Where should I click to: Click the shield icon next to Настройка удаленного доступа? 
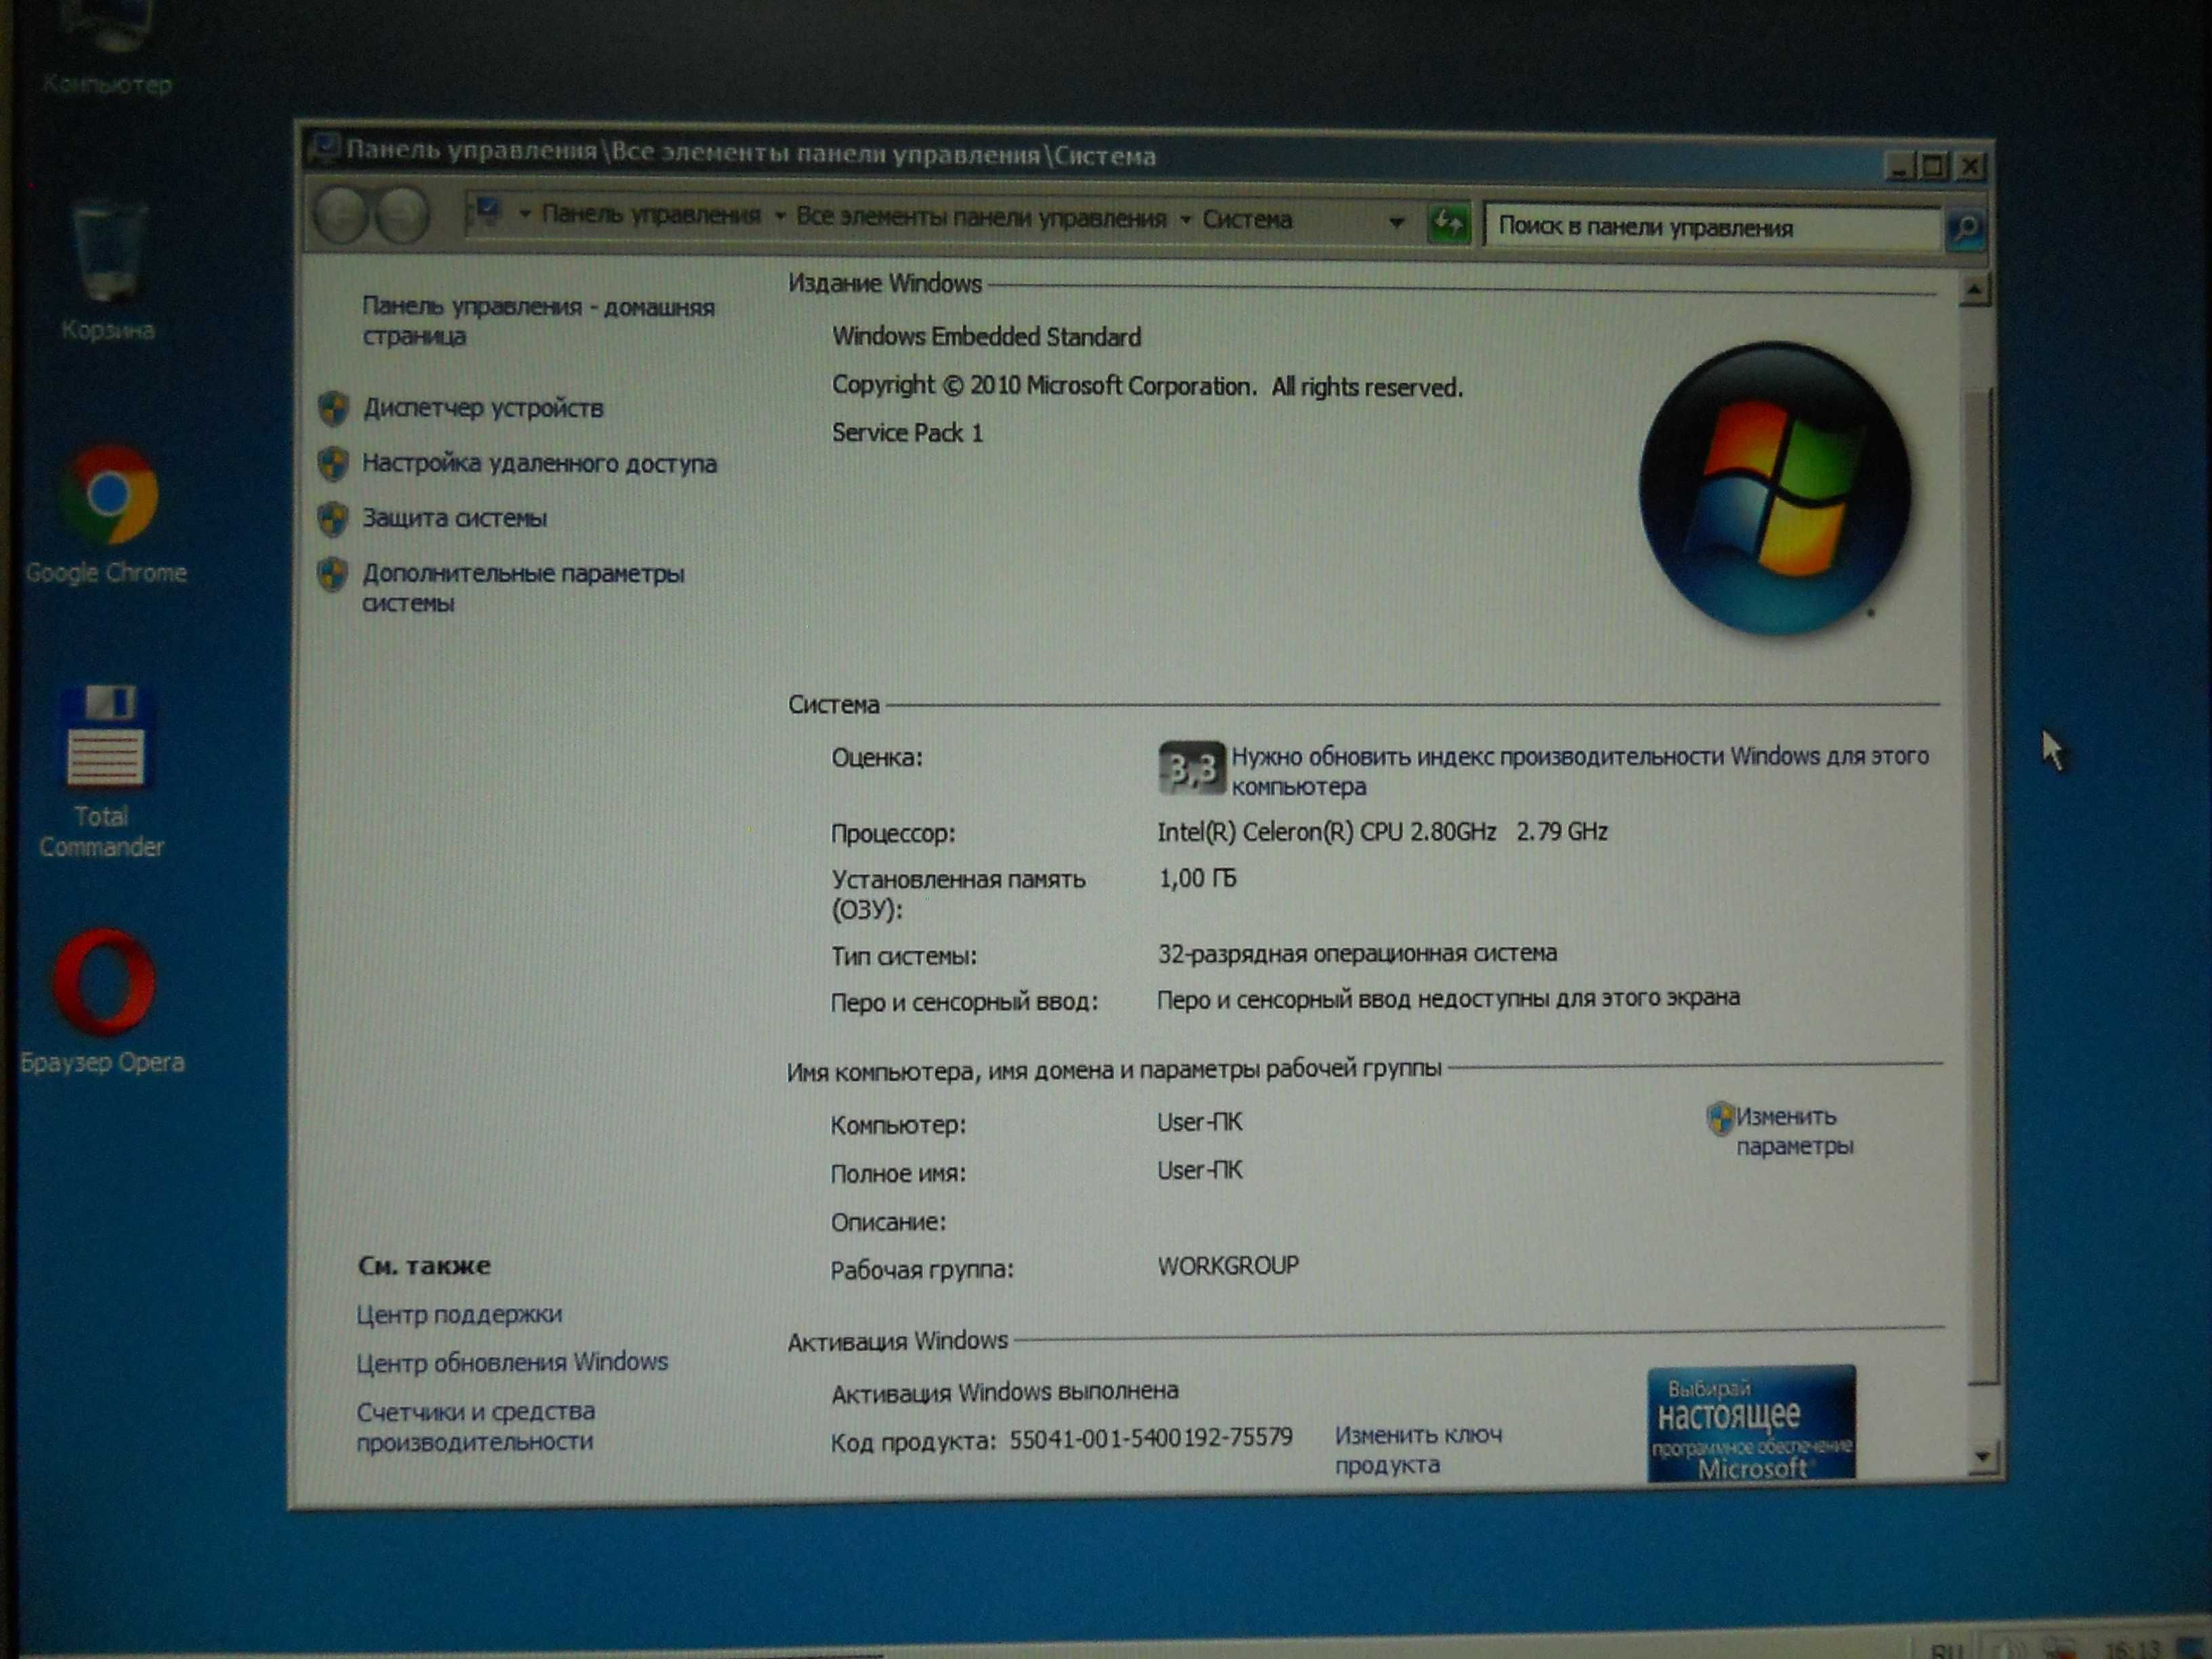point(333,463)
